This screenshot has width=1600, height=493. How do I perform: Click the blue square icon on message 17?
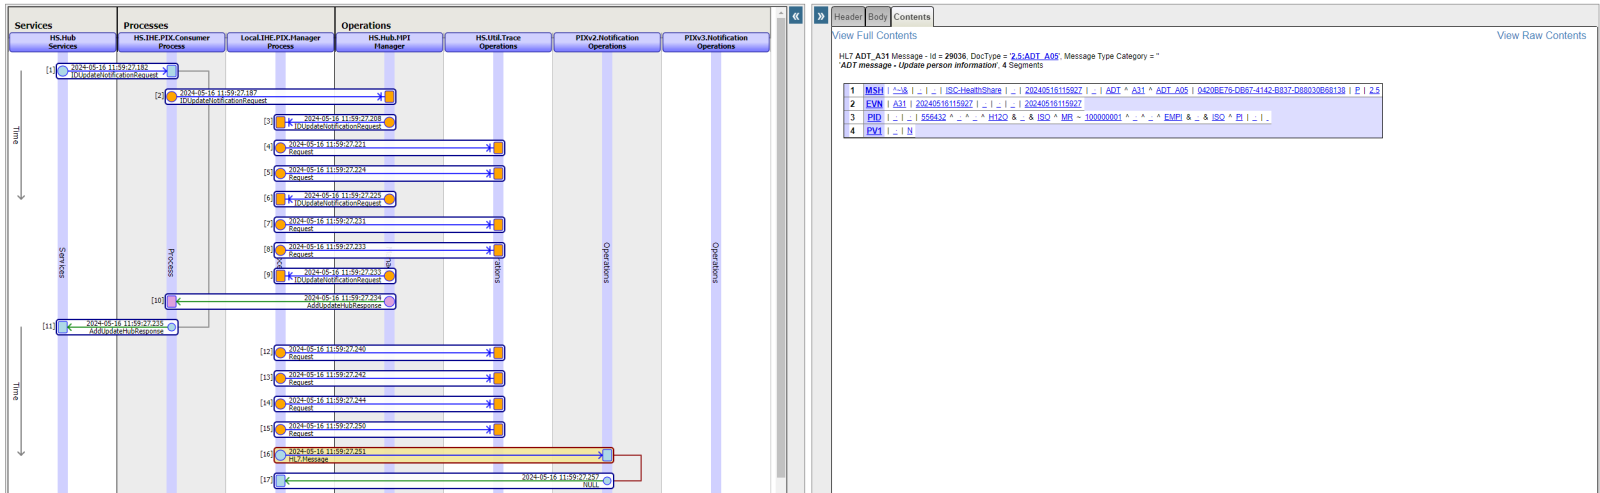(281, 481)
